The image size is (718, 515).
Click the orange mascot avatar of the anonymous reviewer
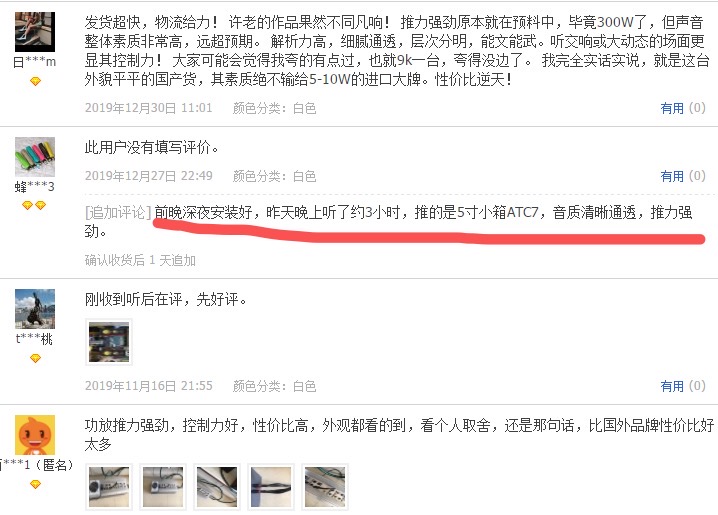click(x=35, y=435)
